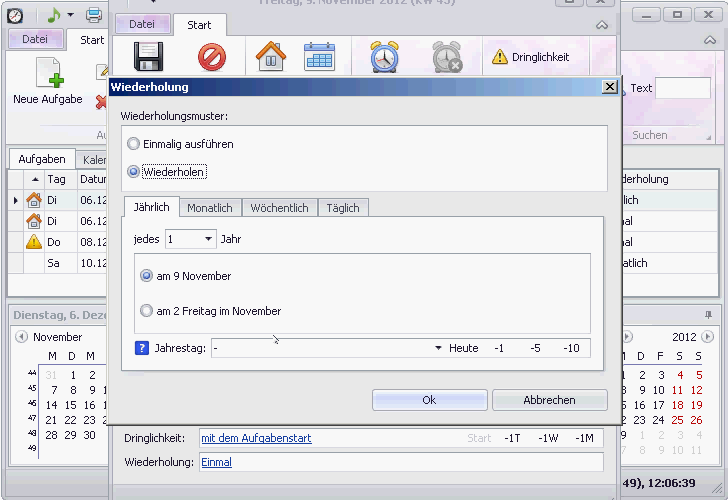Open the Start tab in the task editor
Image resolution: width=728 pixels, height=500 pixels.
point(199,25)
